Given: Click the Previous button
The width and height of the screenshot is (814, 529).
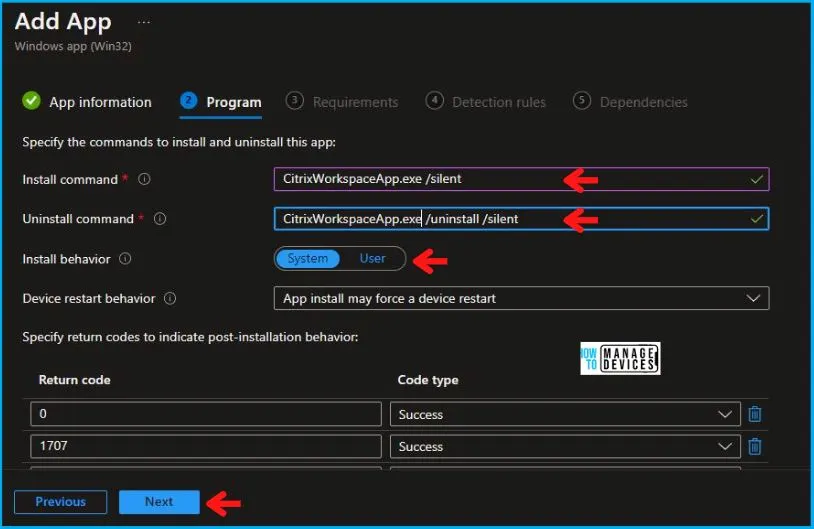Looking at the screenshot, I should [x=61, y=502].
